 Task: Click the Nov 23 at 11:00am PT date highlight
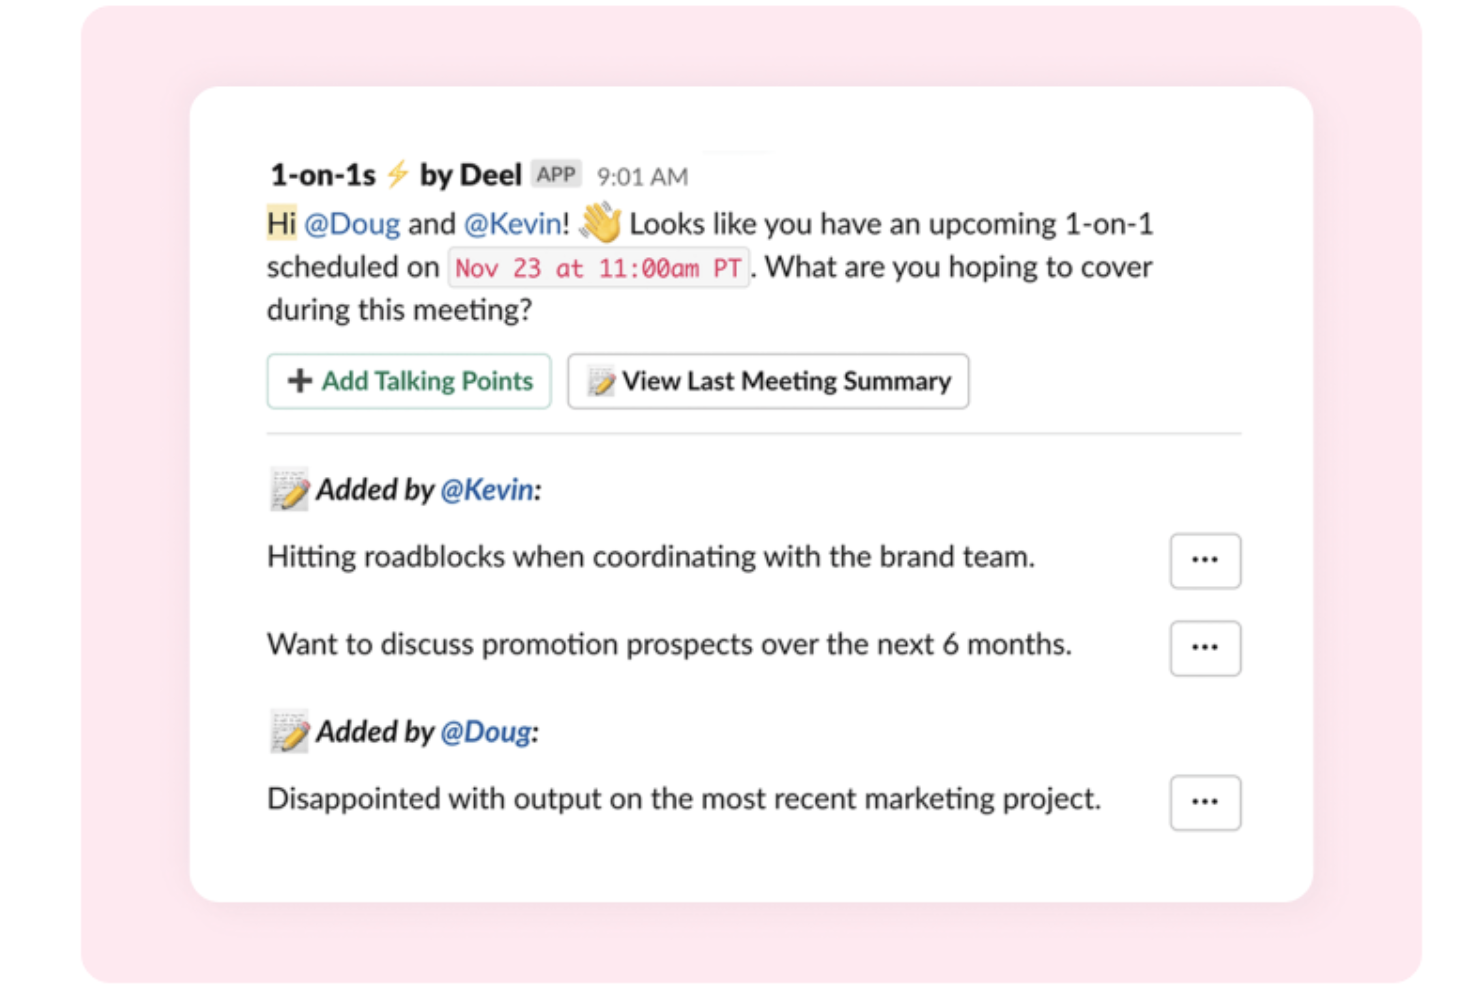598,267
